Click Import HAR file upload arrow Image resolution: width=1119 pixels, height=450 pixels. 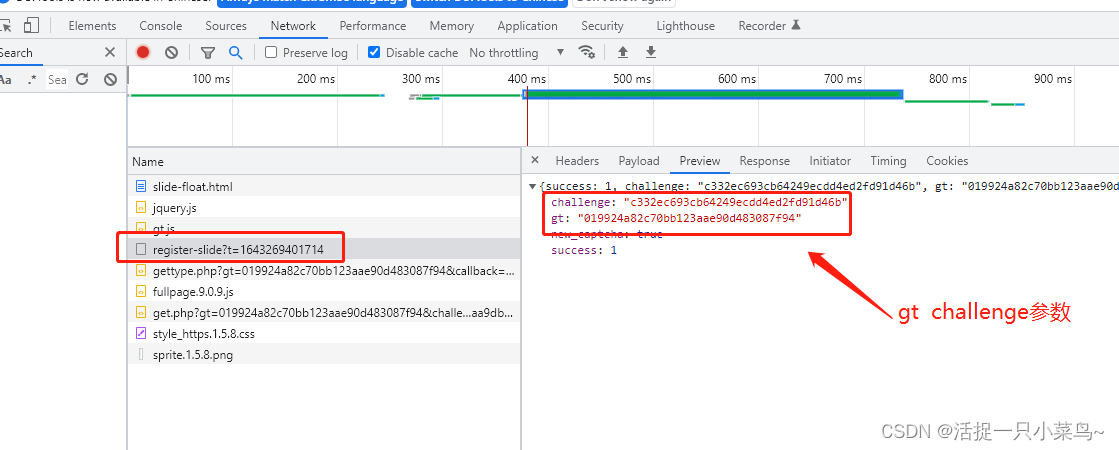click(623, 52)
